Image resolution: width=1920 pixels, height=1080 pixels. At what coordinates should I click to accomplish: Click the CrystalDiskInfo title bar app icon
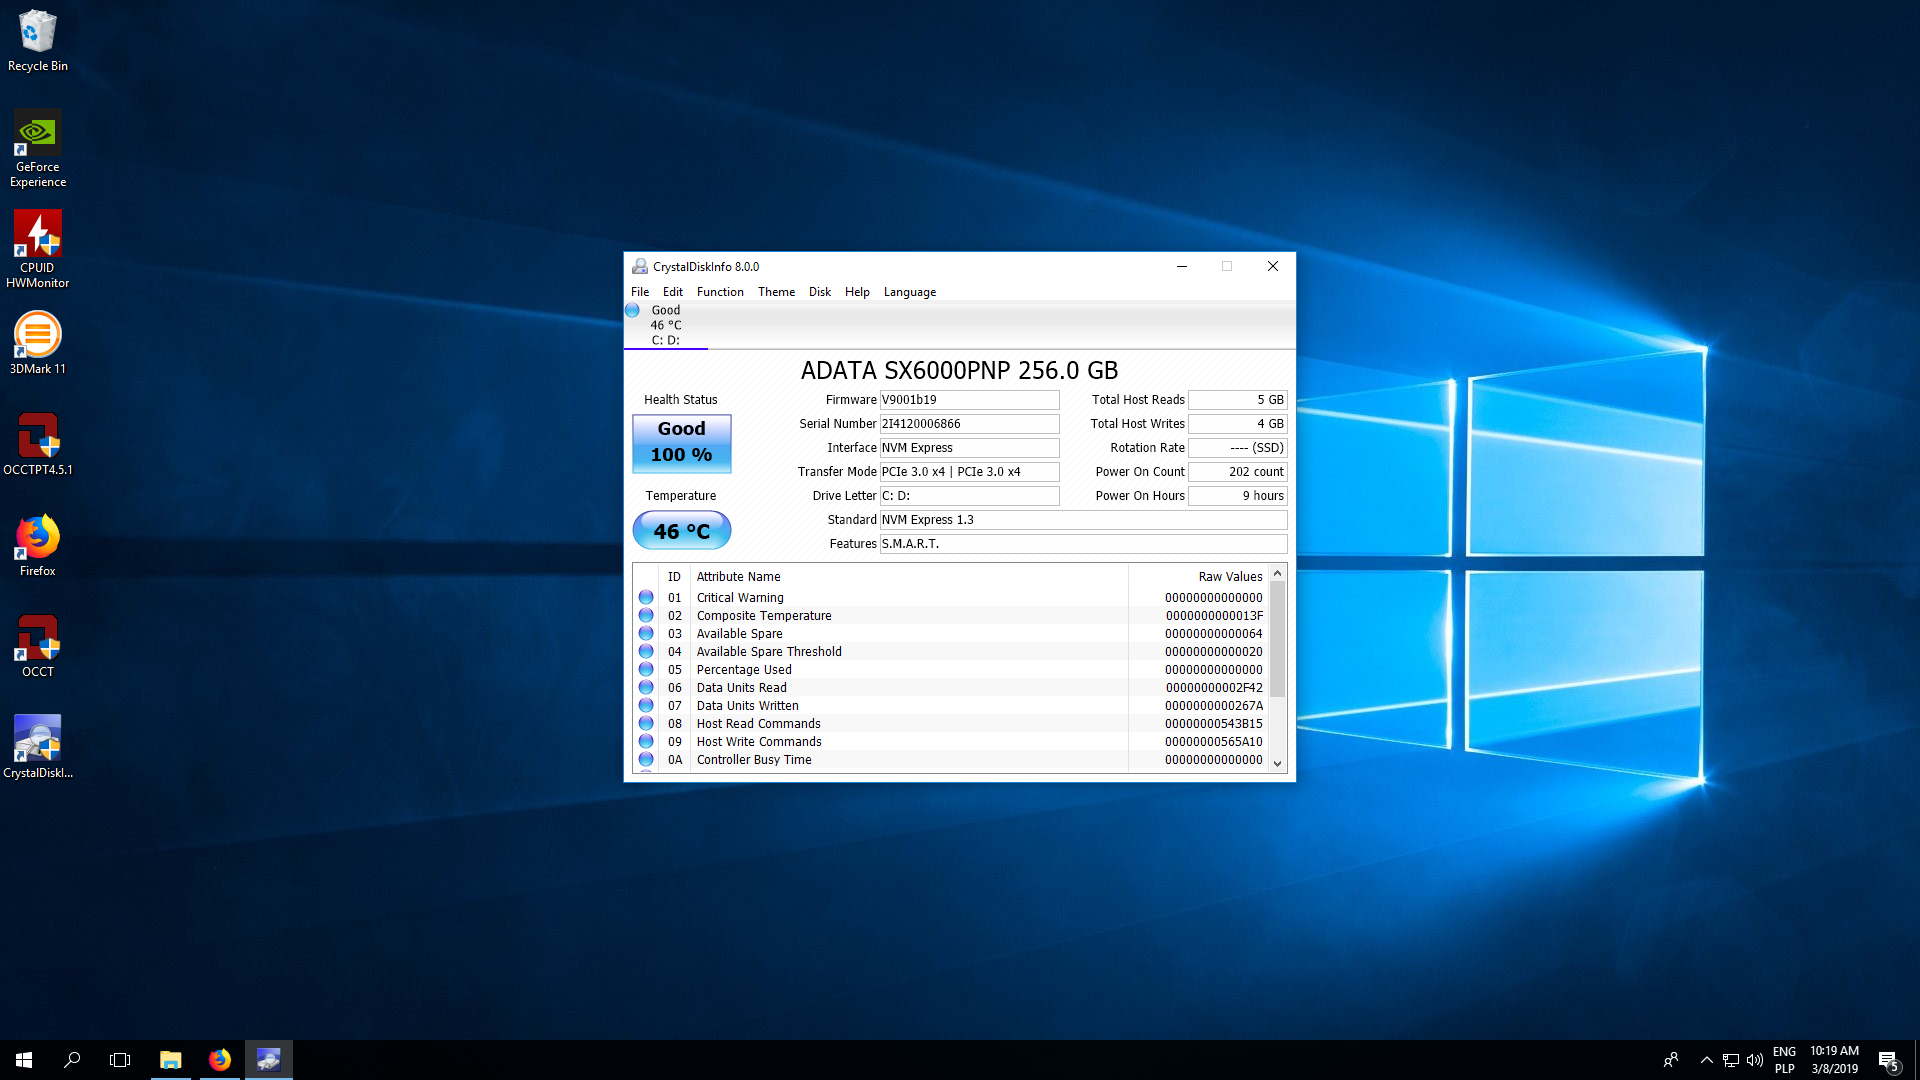tap(640, 266)
